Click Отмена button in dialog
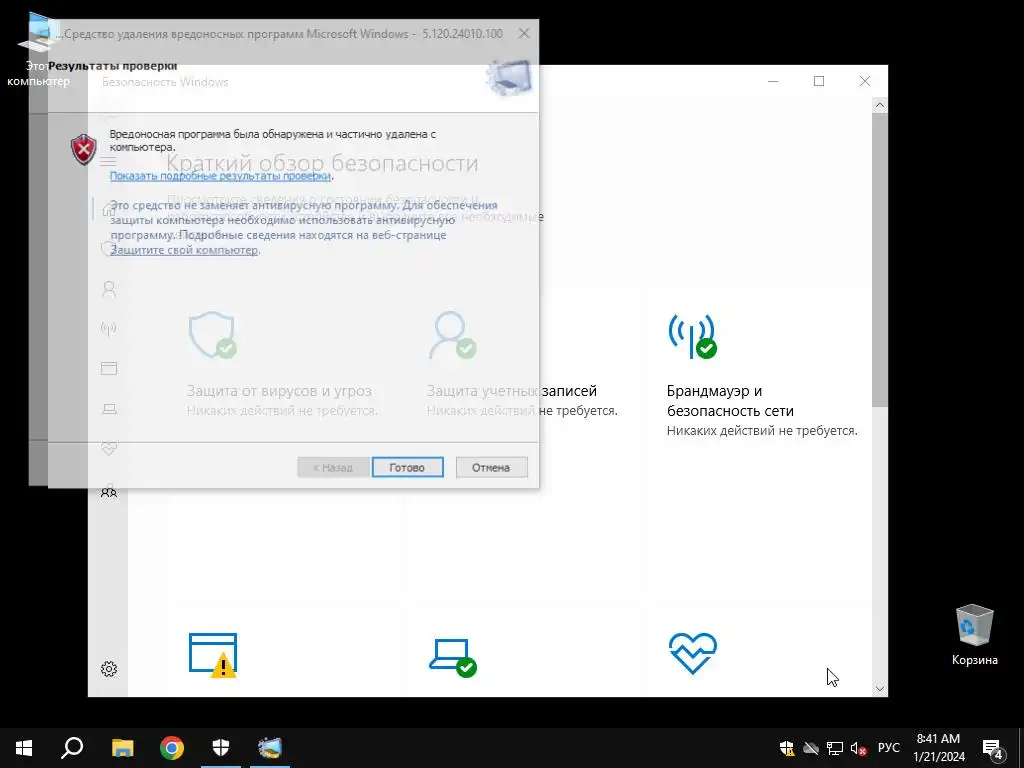 (x=491, y=467)
